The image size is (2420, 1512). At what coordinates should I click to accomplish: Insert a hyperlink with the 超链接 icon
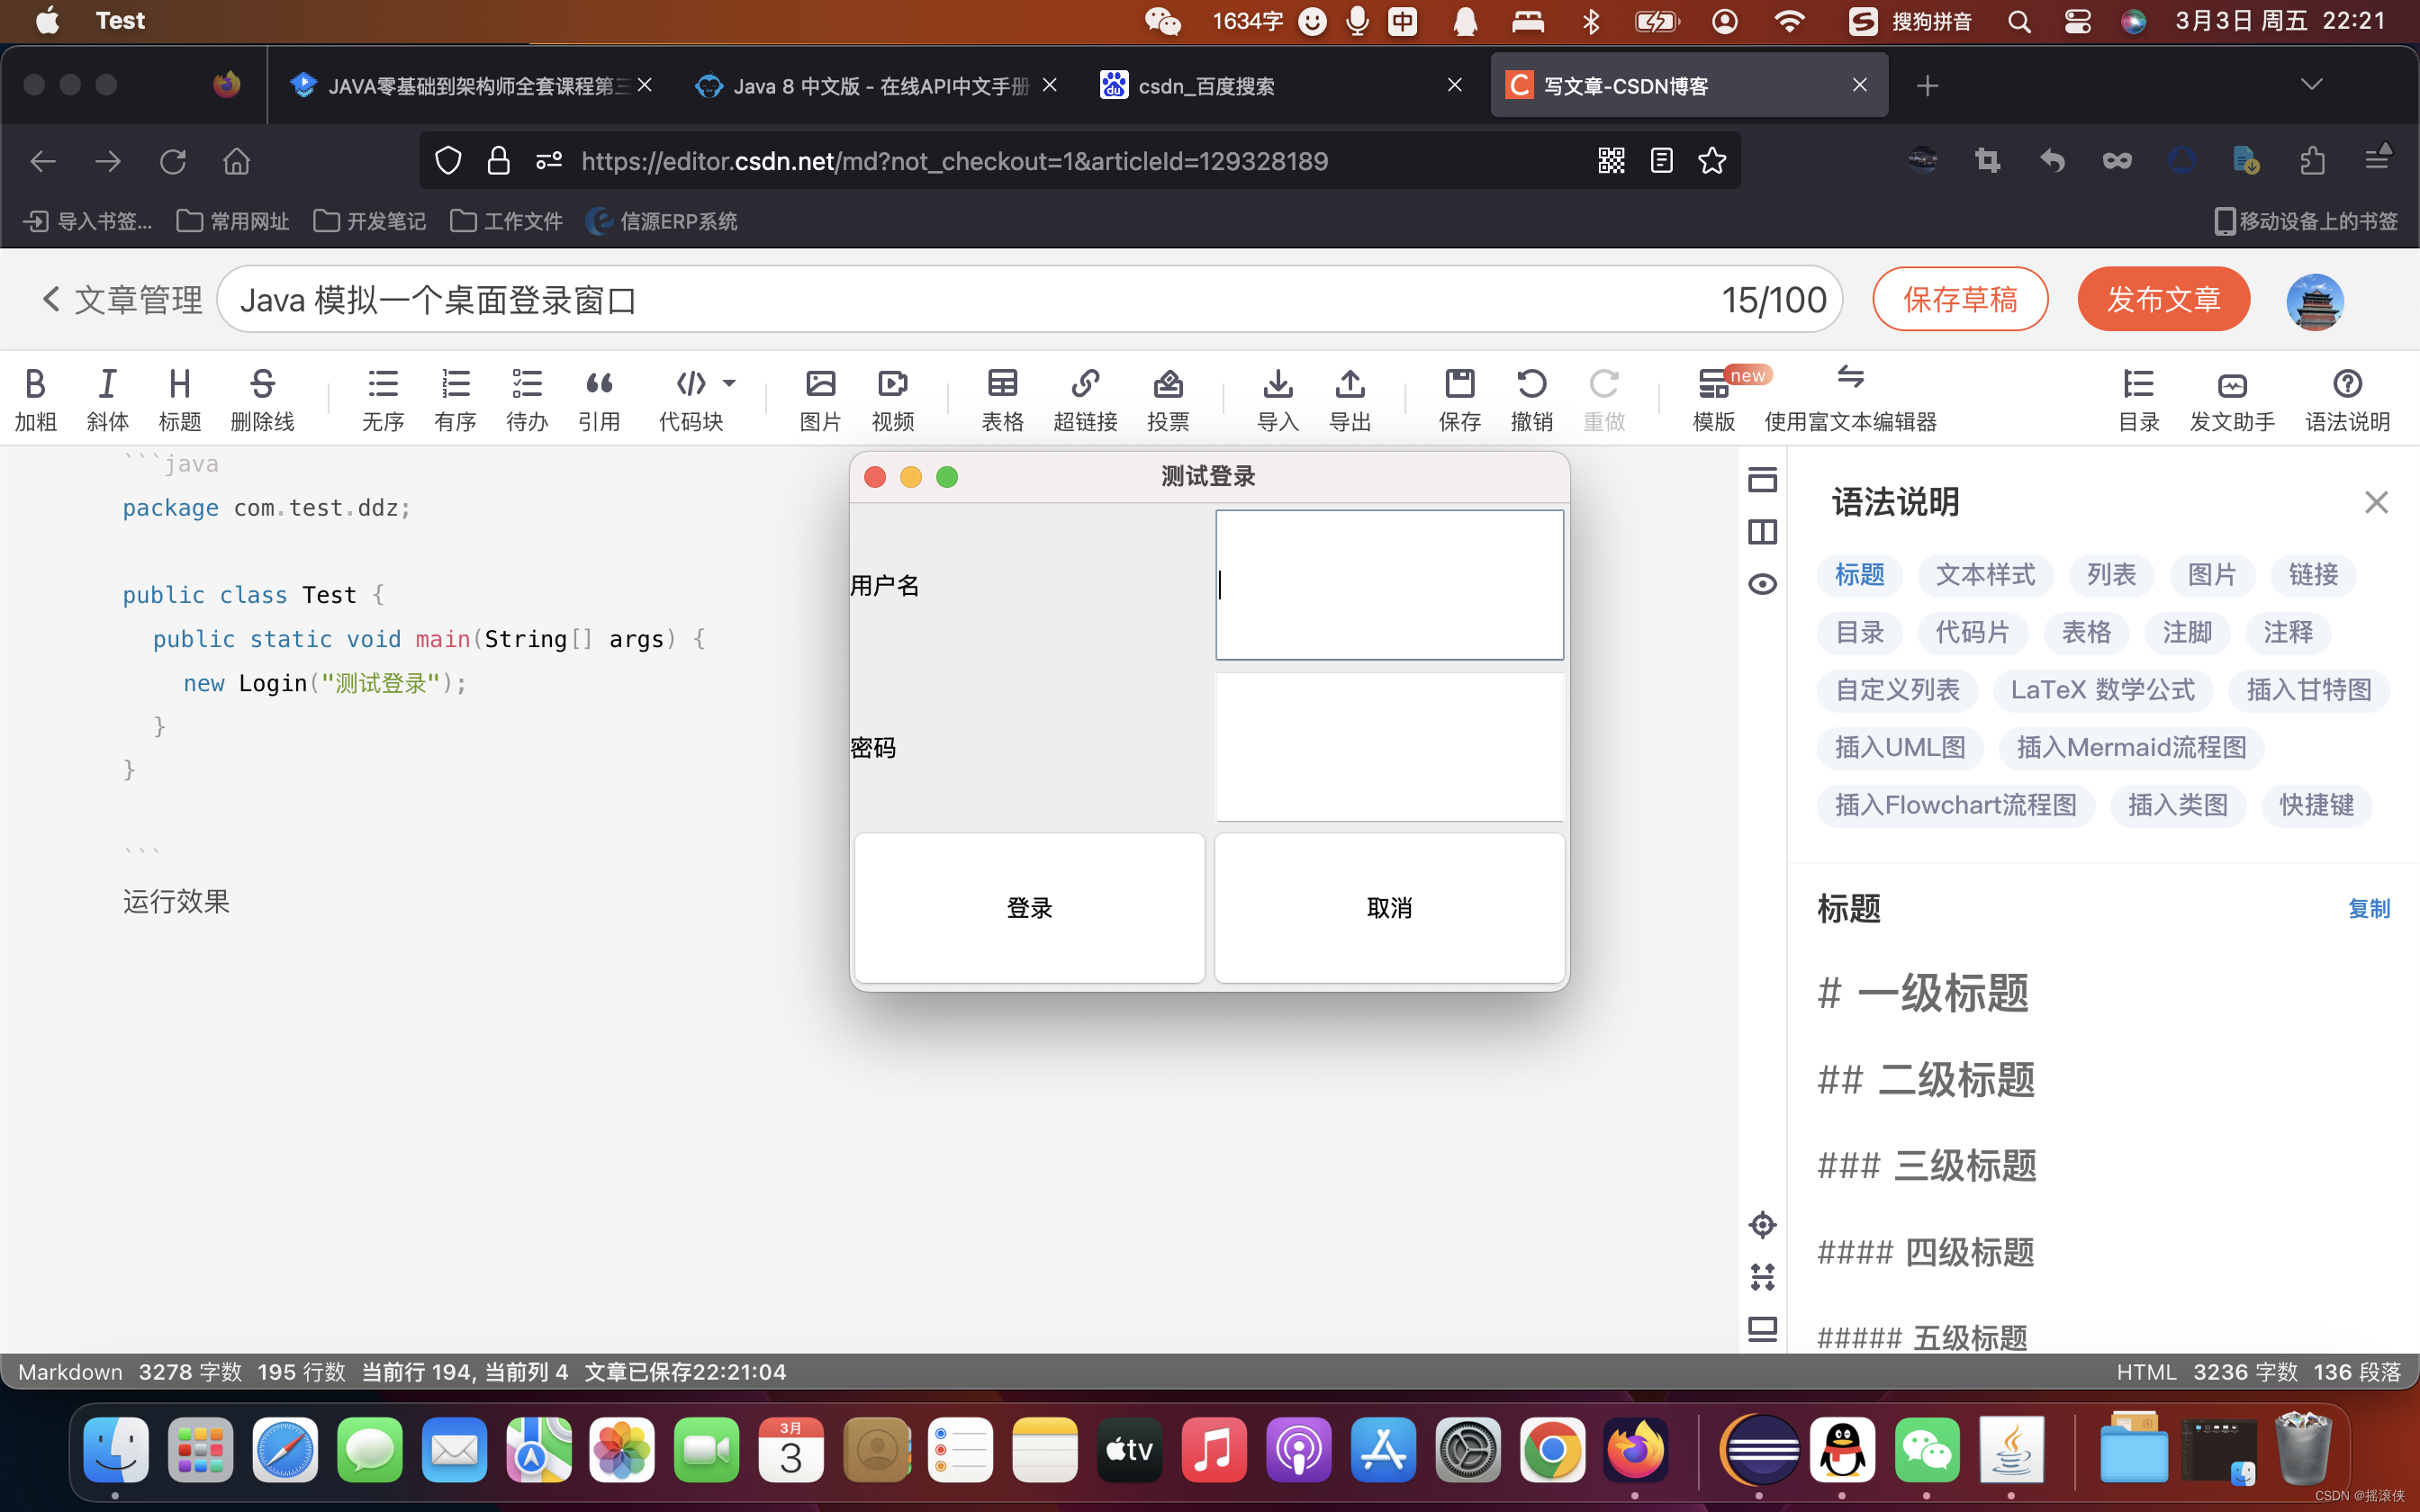click(1087, 398)
